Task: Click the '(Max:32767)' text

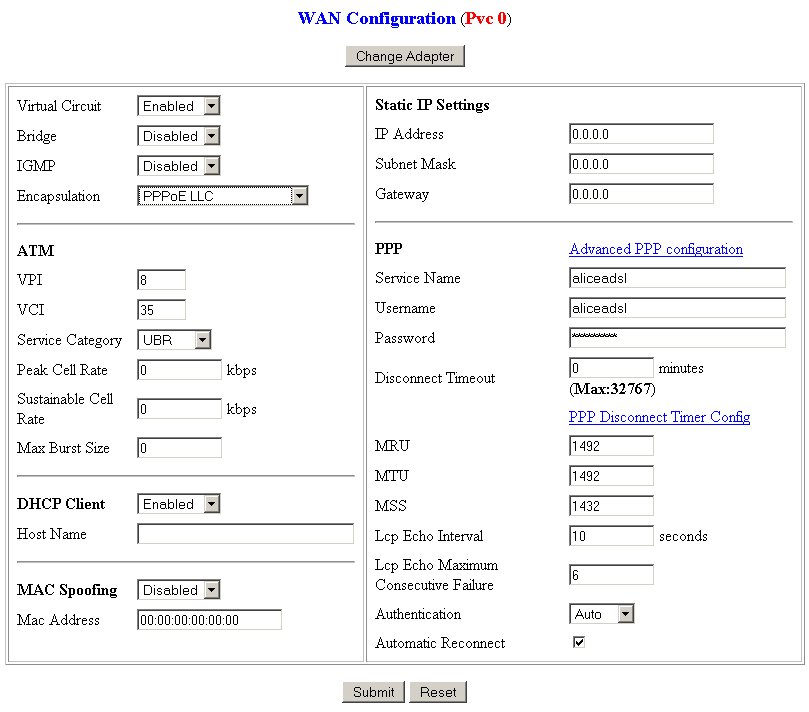Action: click(x=612, y=389)
